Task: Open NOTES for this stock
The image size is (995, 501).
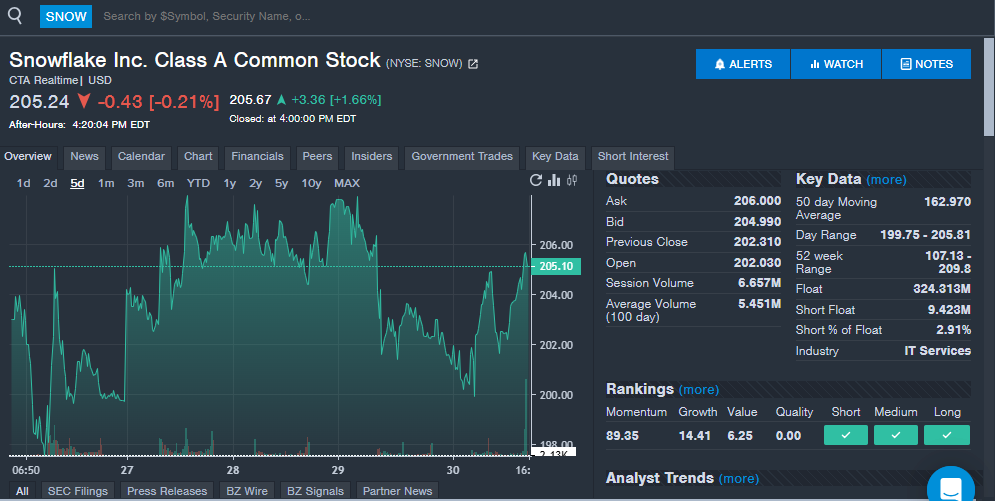Action: (x=926, y=64)
